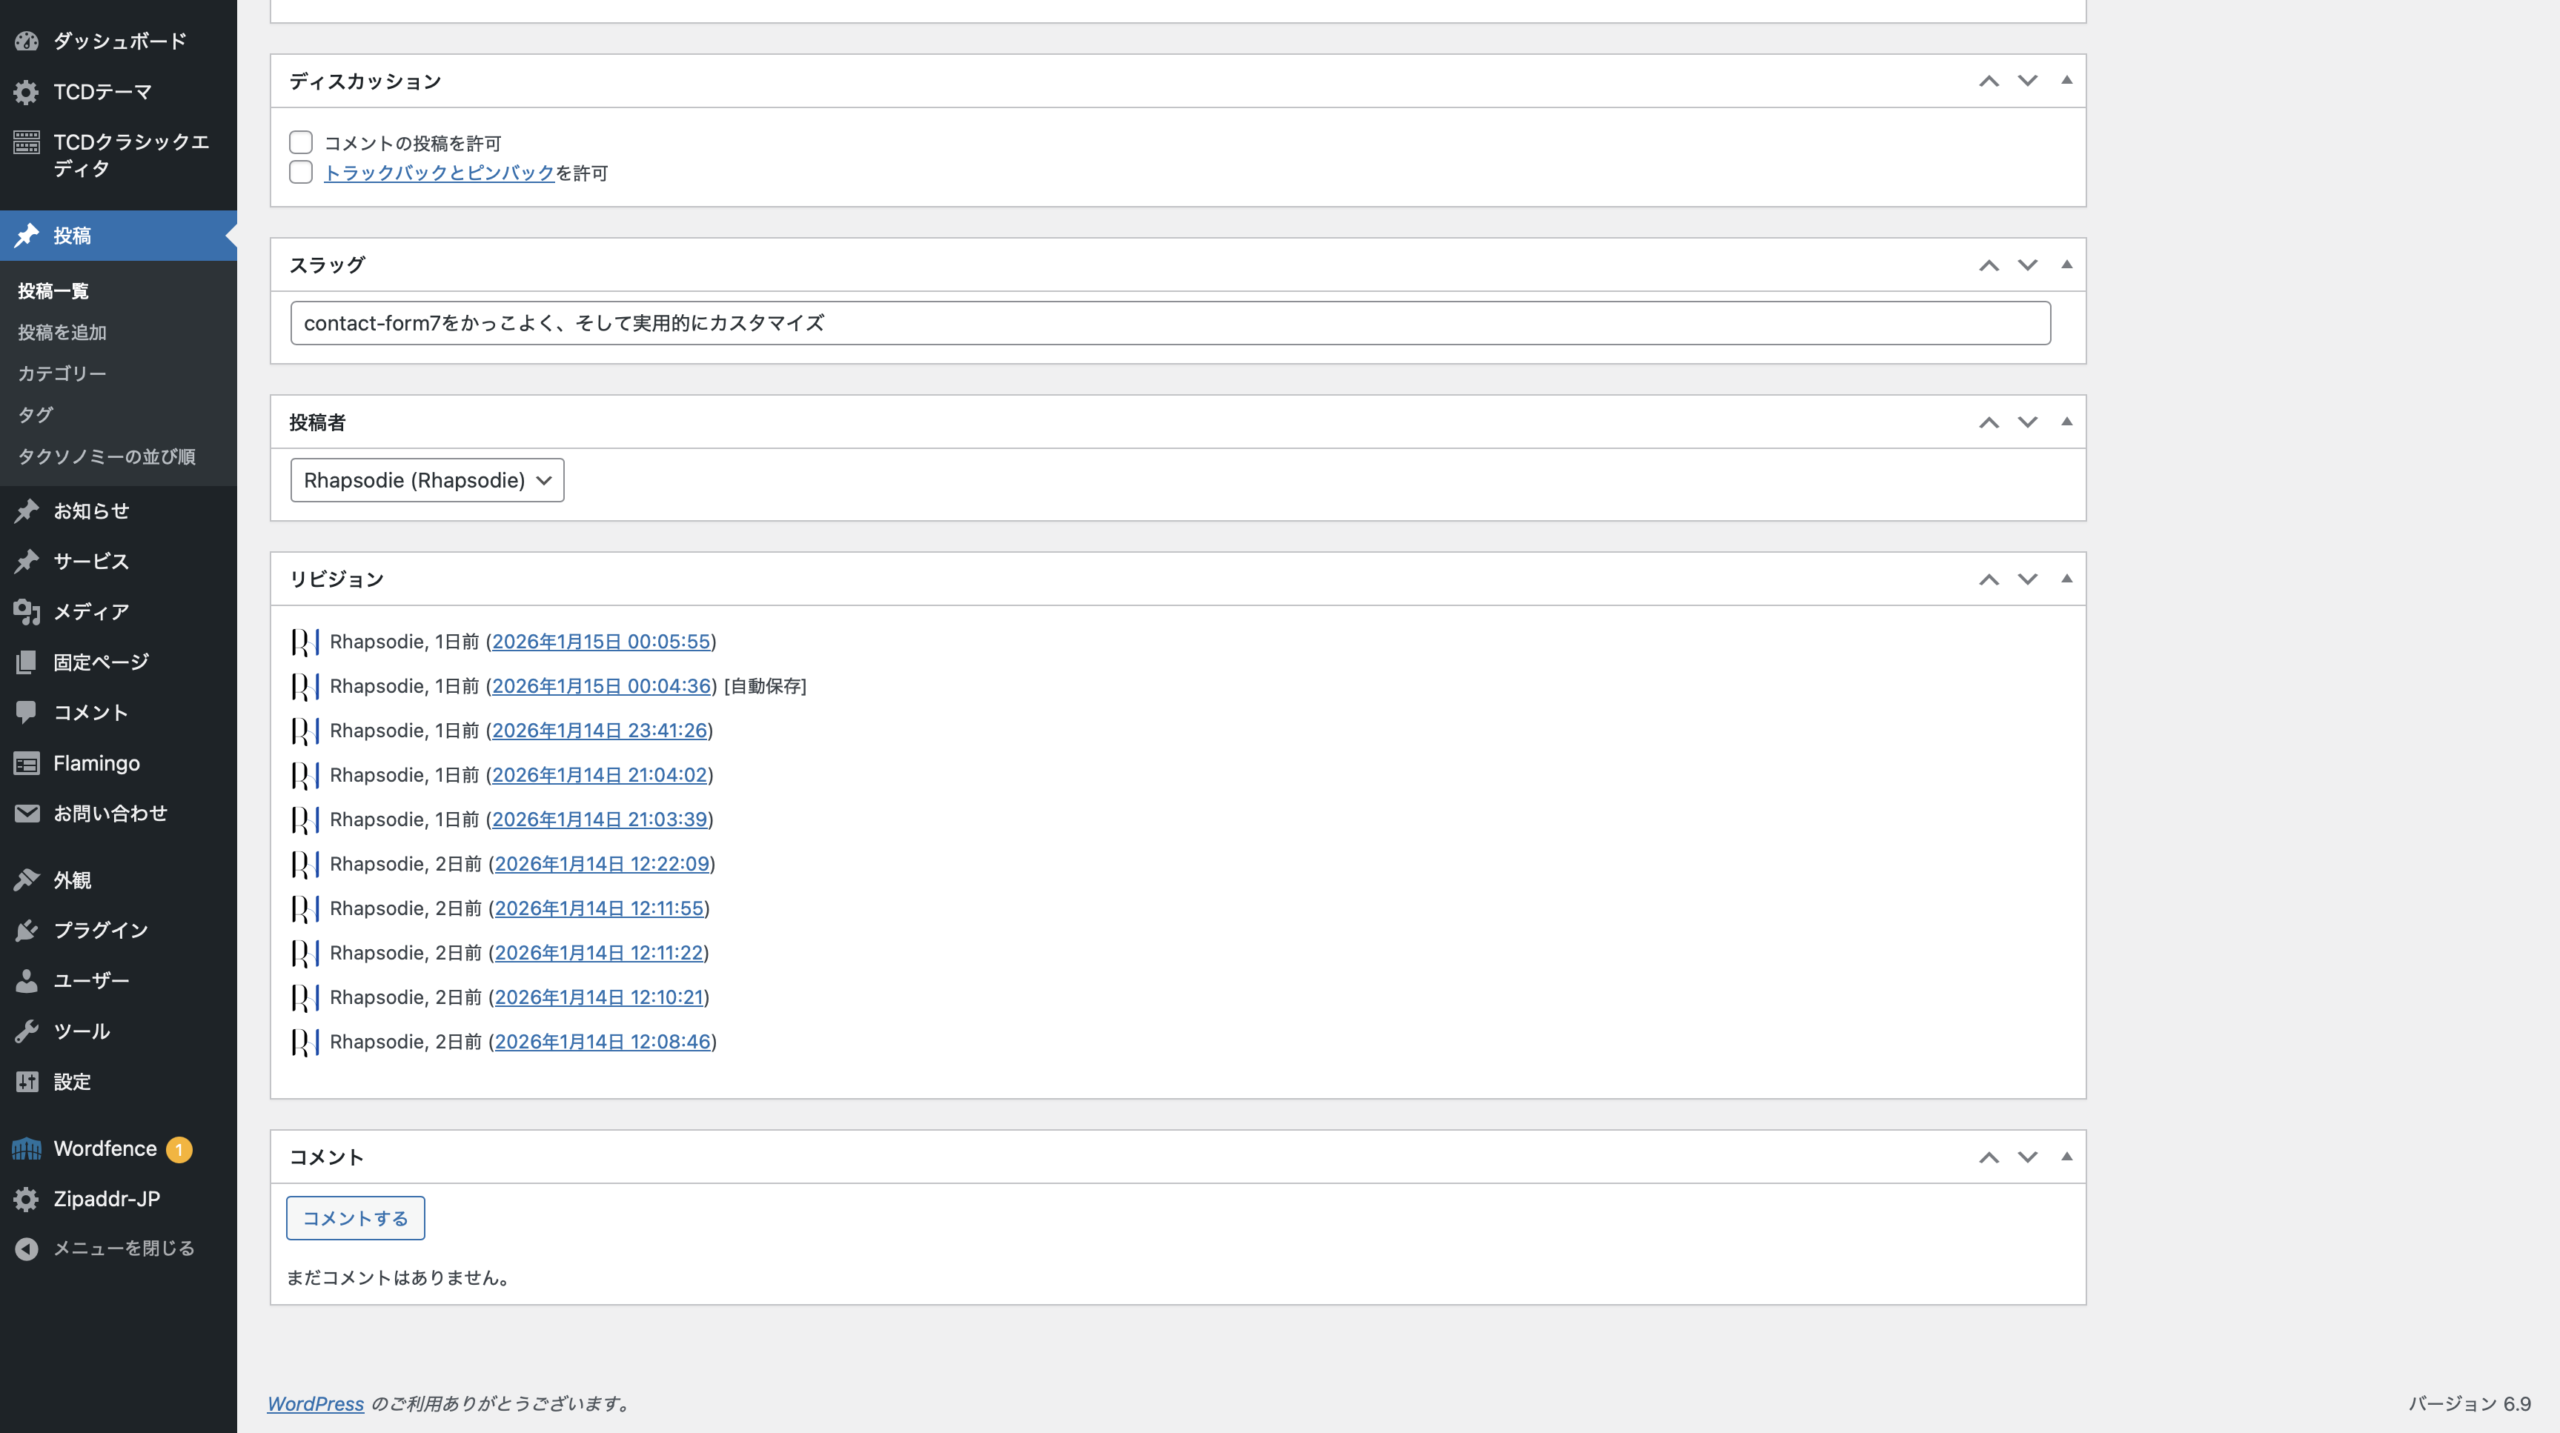
Task: Collapse the Revisions panel with triangle toggle
Action: [x=2067, y=579]
